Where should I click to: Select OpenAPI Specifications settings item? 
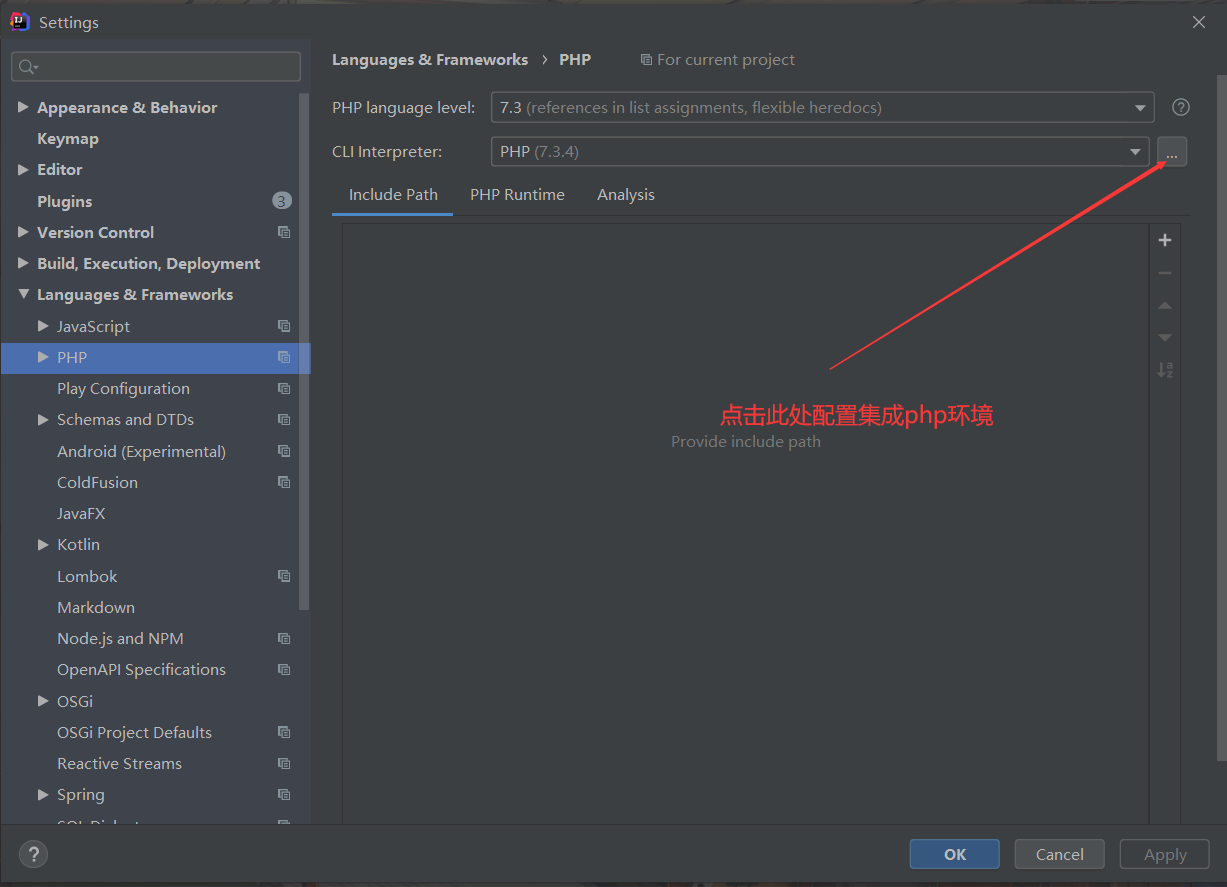141,669
